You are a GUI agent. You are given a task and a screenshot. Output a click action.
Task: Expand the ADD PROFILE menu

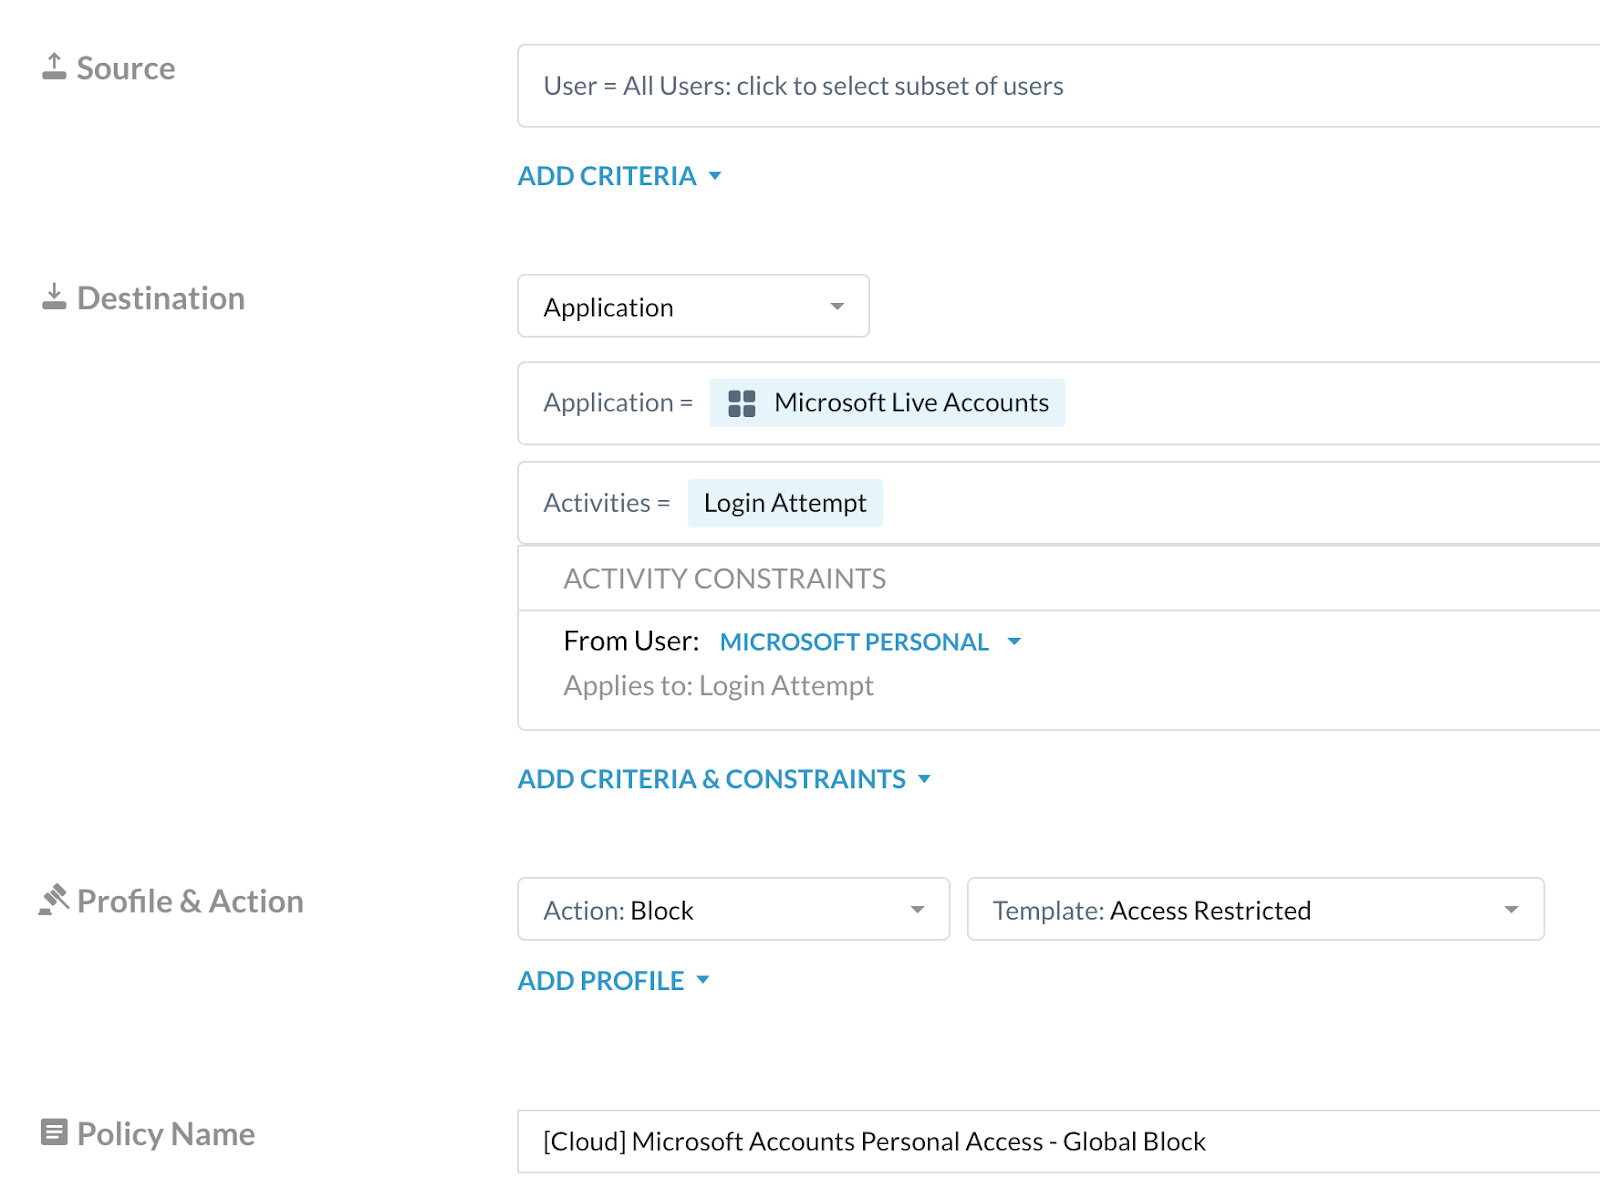pos(613,981)
